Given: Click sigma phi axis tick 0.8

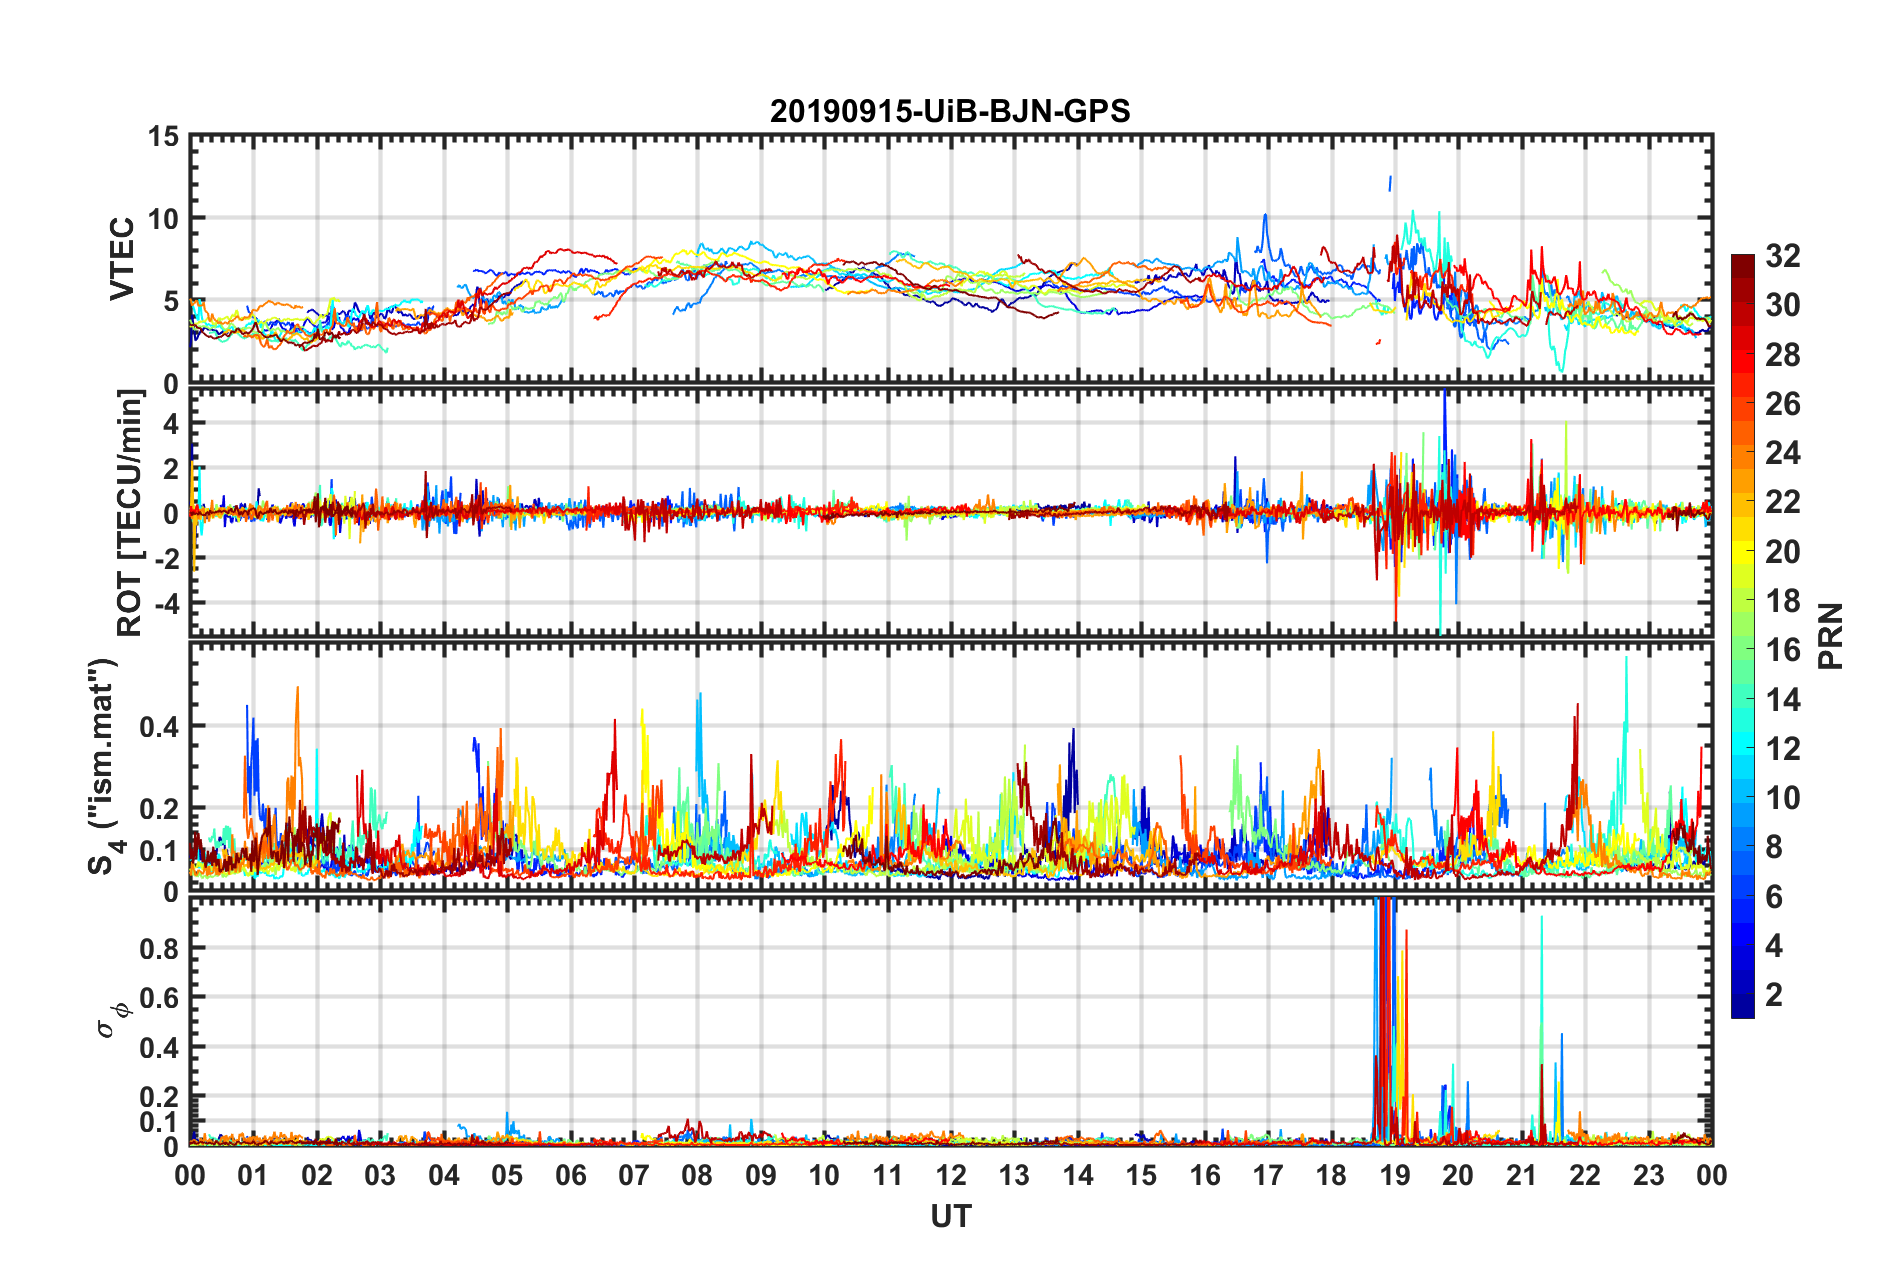Looking at the screenshot, I should point(159,948).
